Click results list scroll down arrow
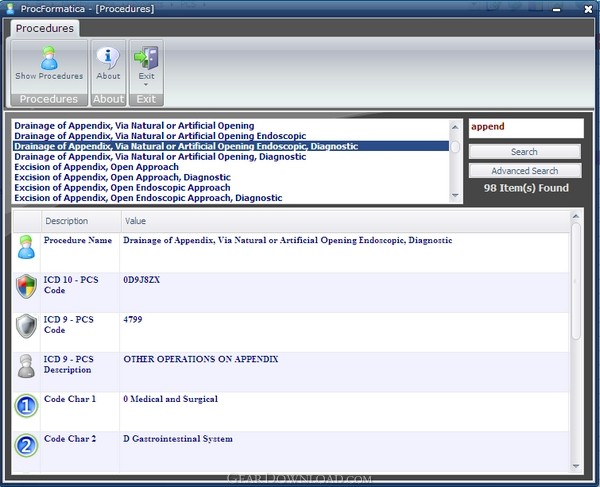600x487 pixels. (455, 195)
